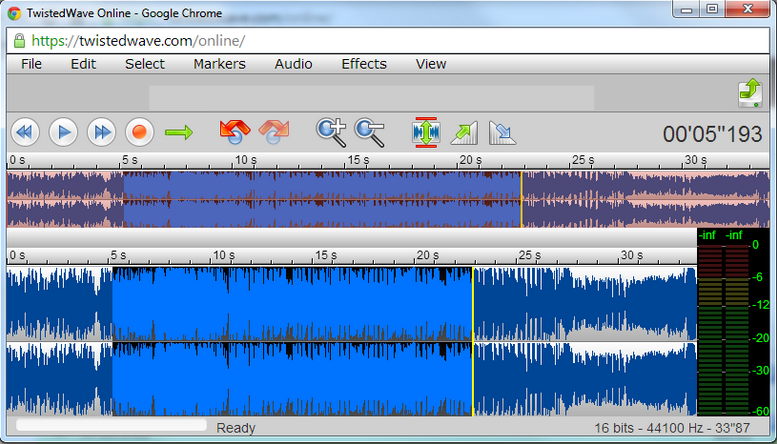777x444 pixels.
Task: Click the horizontal scroll strip under the overview waveform
Action: pos(352,238)
